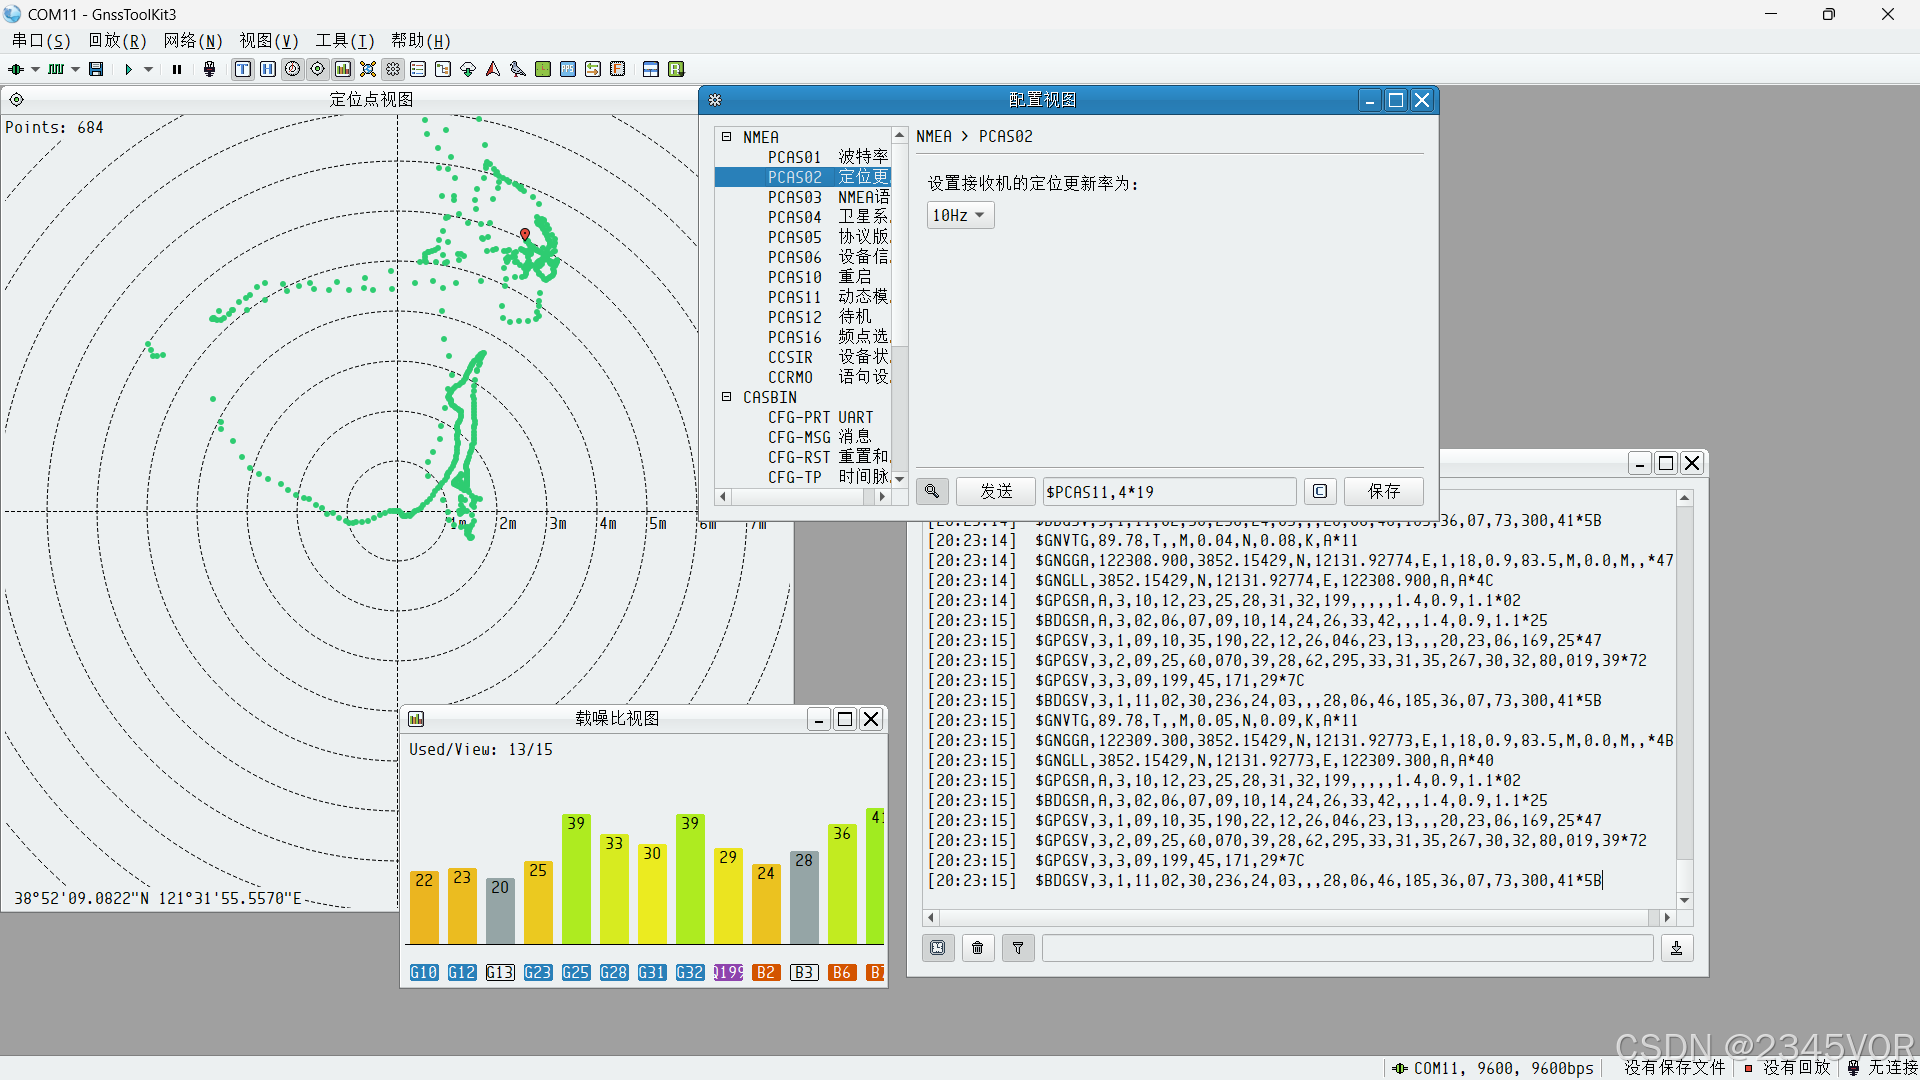Open the red navigation arrow icon

click(493, 69)
